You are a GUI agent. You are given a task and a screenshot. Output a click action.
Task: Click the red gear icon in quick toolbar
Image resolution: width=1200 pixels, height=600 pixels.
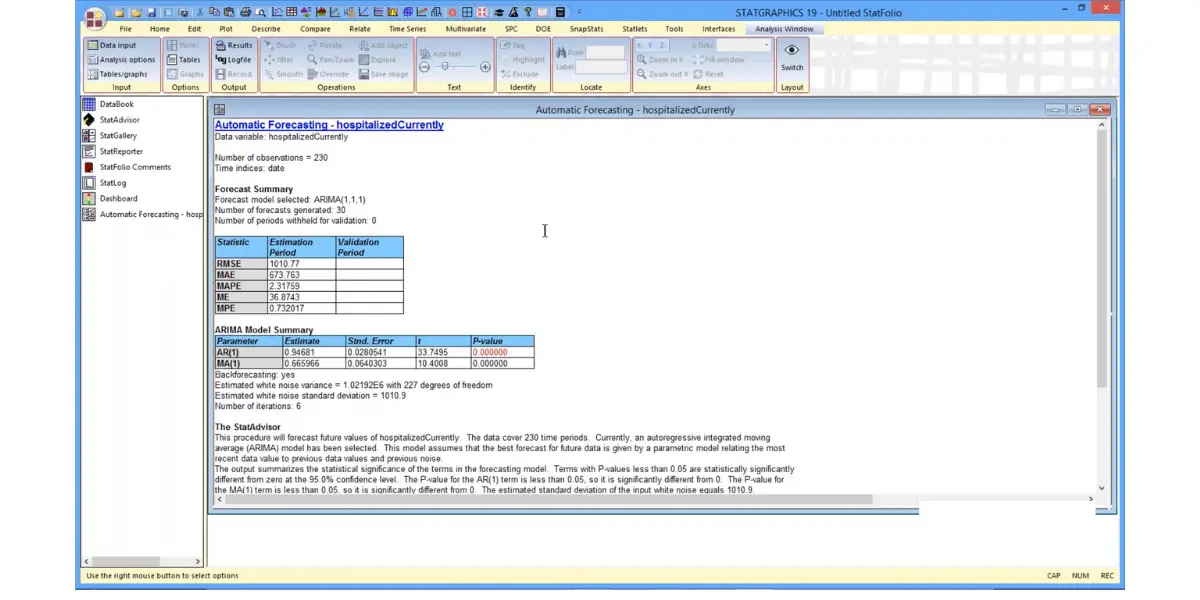coord(451,12)
